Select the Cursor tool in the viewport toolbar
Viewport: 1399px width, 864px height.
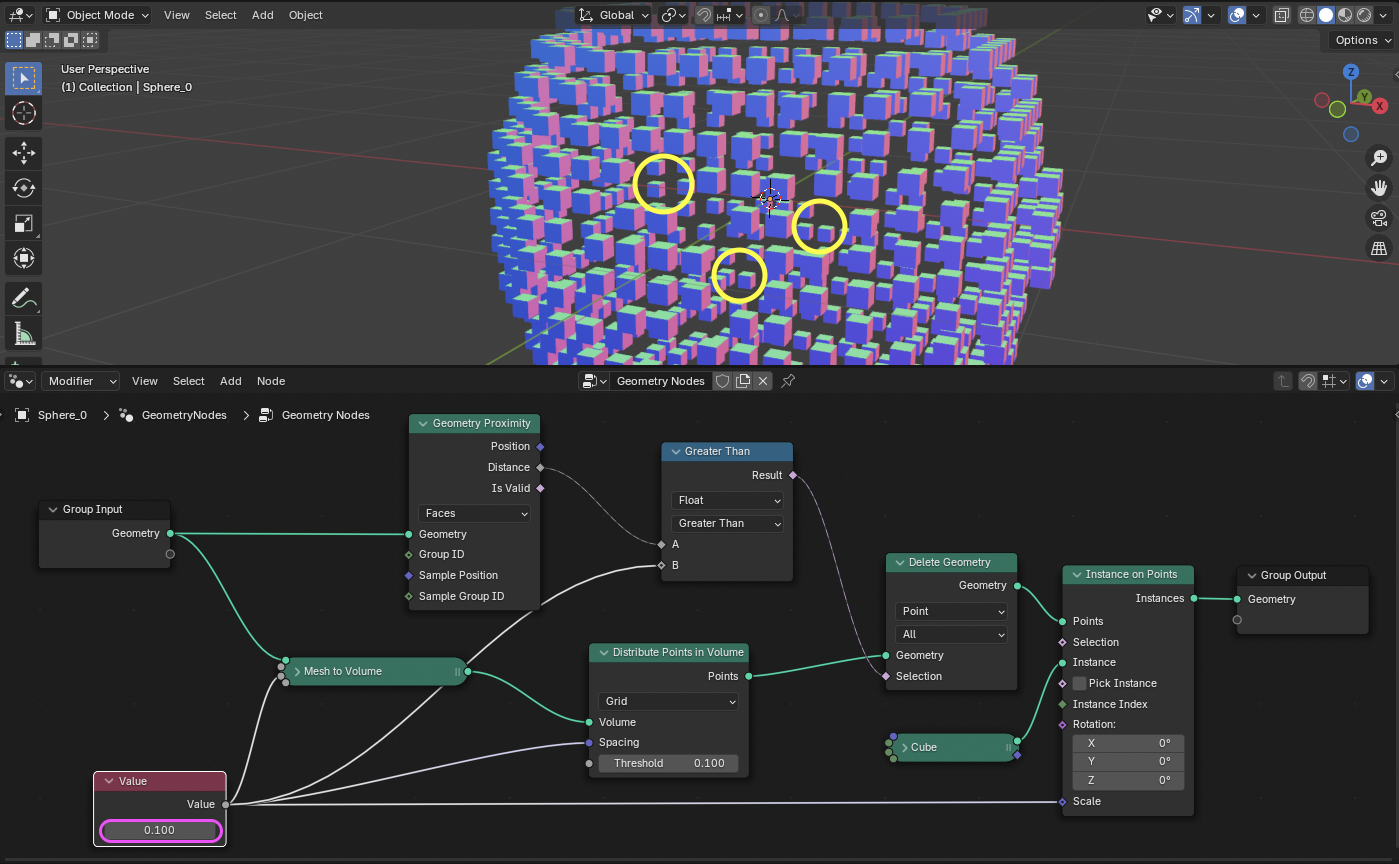click(x=24, y=113)
